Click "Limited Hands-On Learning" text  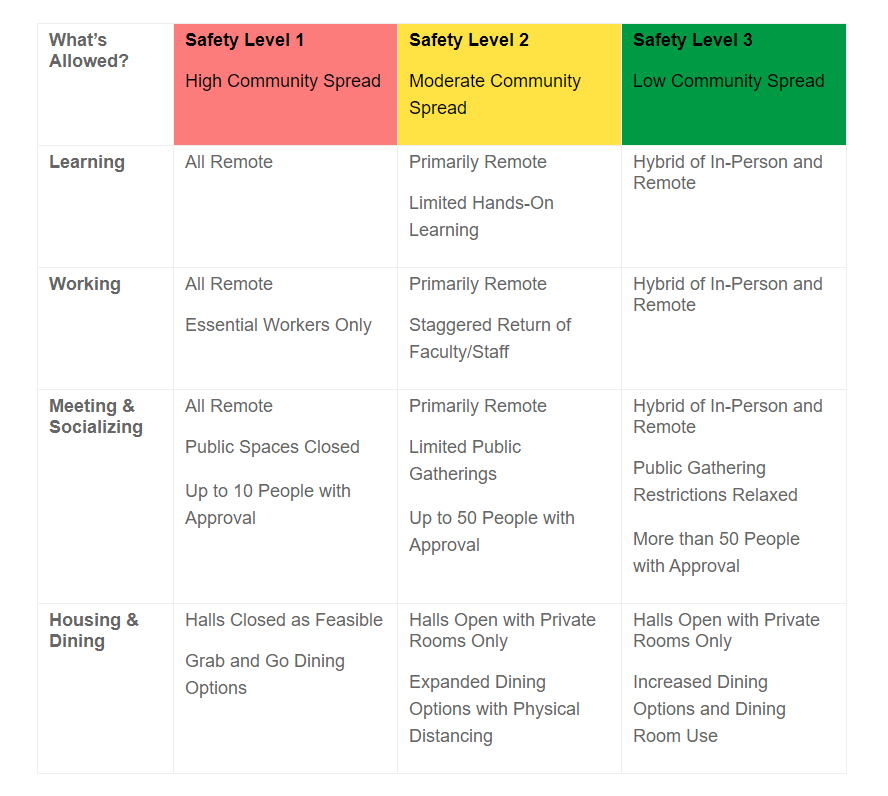[x=481, y=216]
